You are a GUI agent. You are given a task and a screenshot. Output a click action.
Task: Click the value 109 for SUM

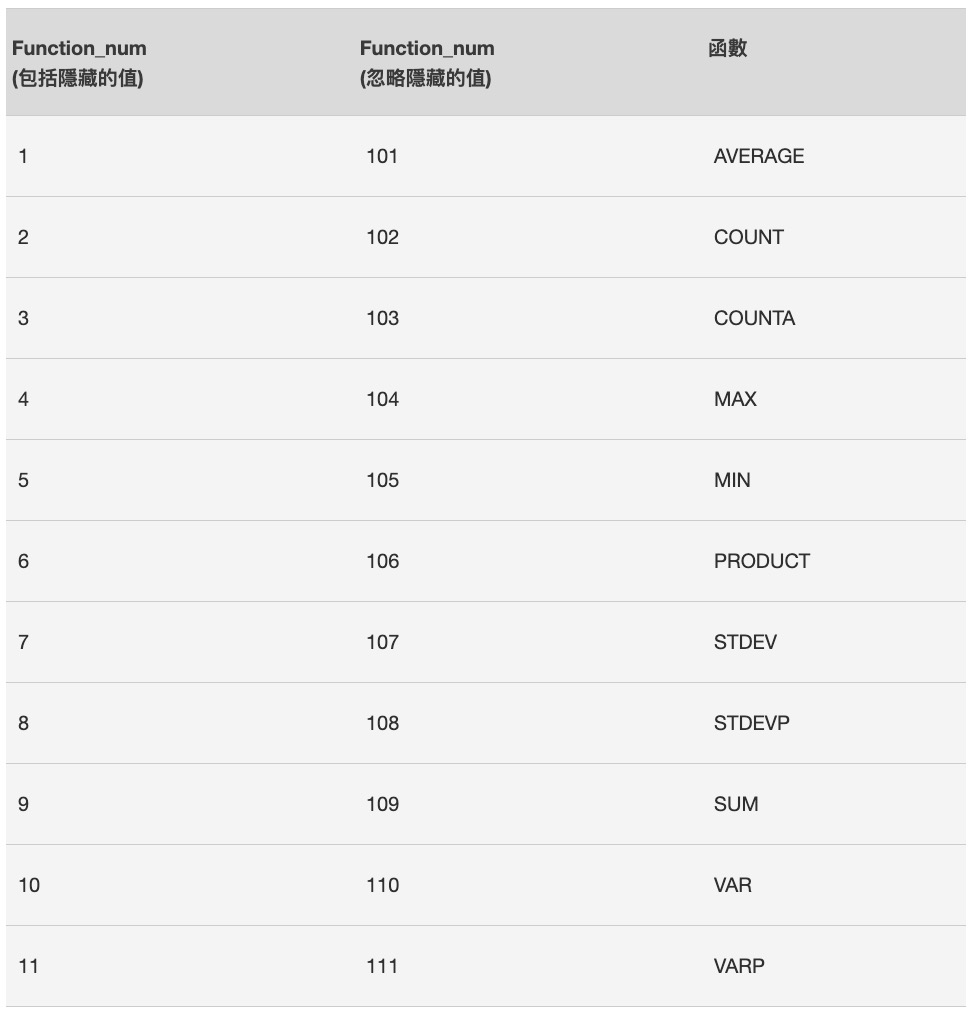pyautogui.click(x=382, y=804)
